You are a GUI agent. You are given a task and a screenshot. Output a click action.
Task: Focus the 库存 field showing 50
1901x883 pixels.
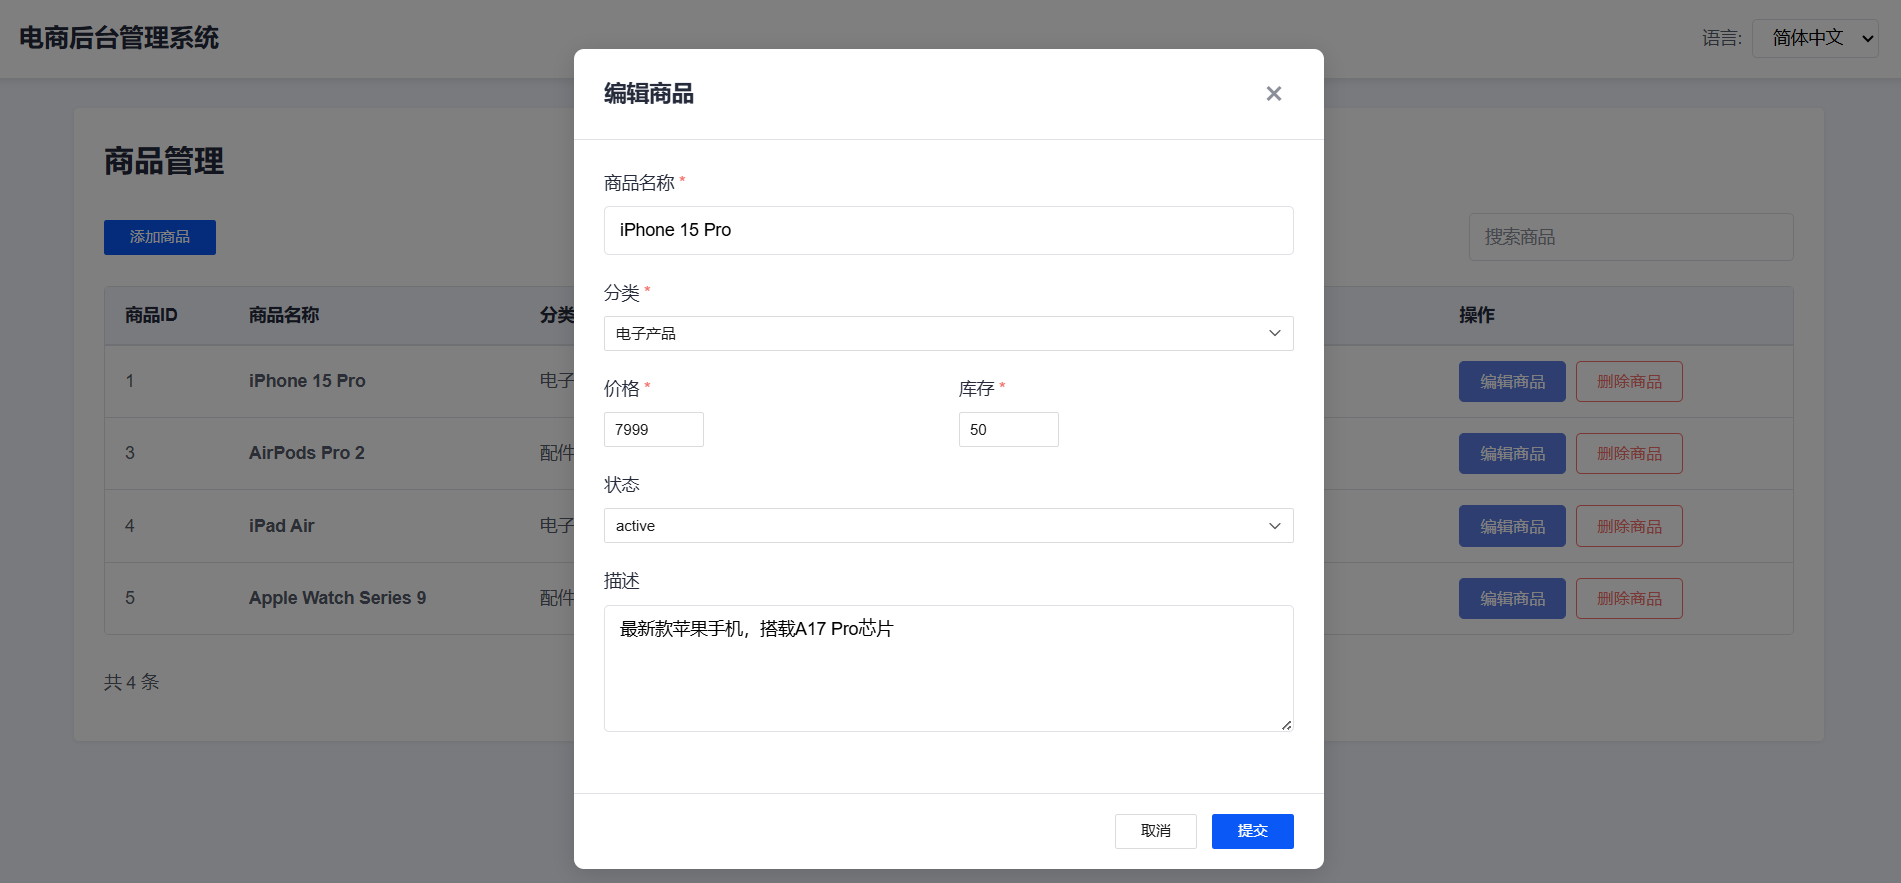tap(1008, 429)
